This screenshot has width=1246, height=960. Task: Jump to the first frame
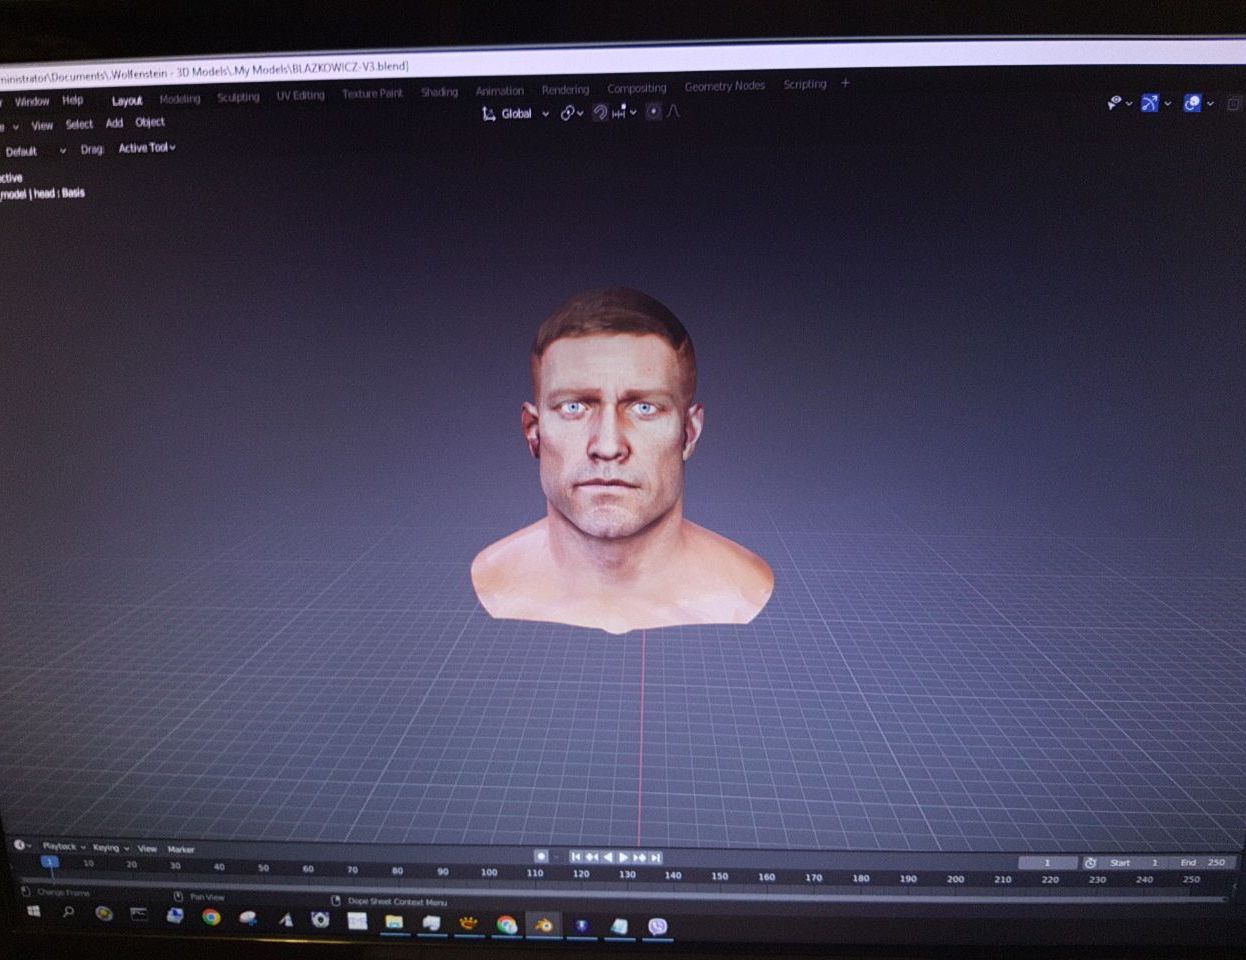point(576,857)
